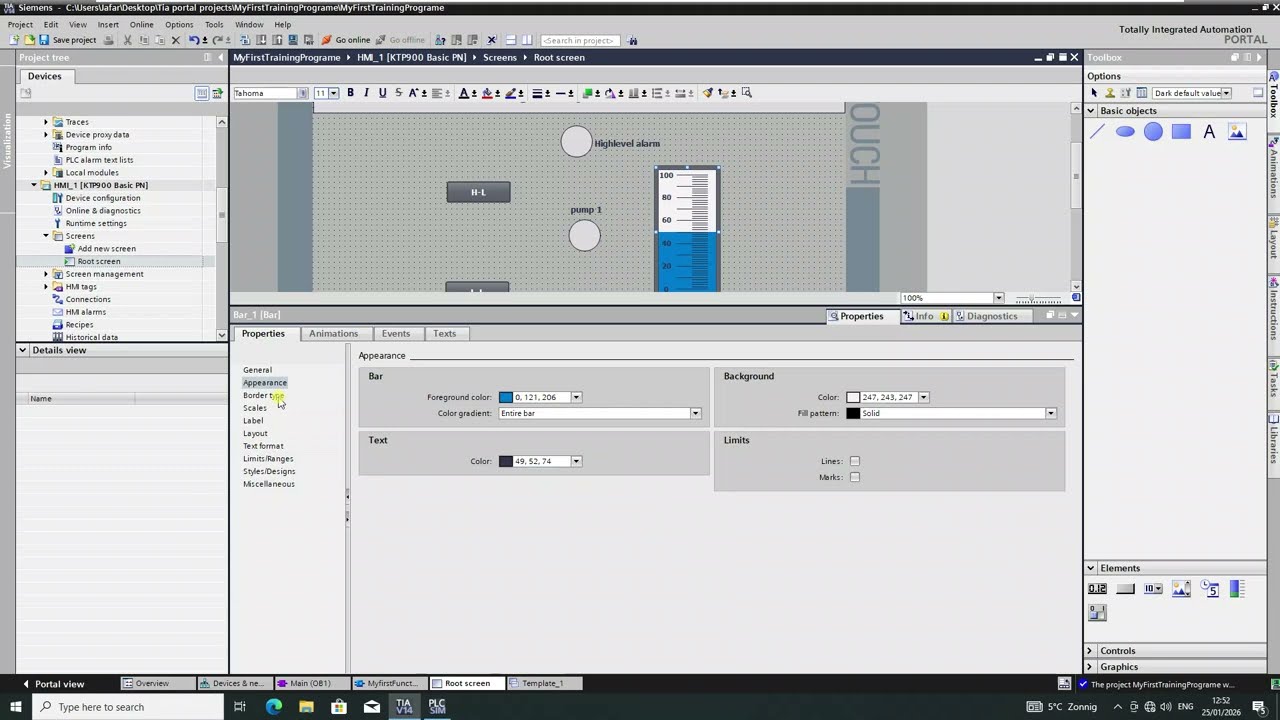Switch to Portal view

[53, 684]
